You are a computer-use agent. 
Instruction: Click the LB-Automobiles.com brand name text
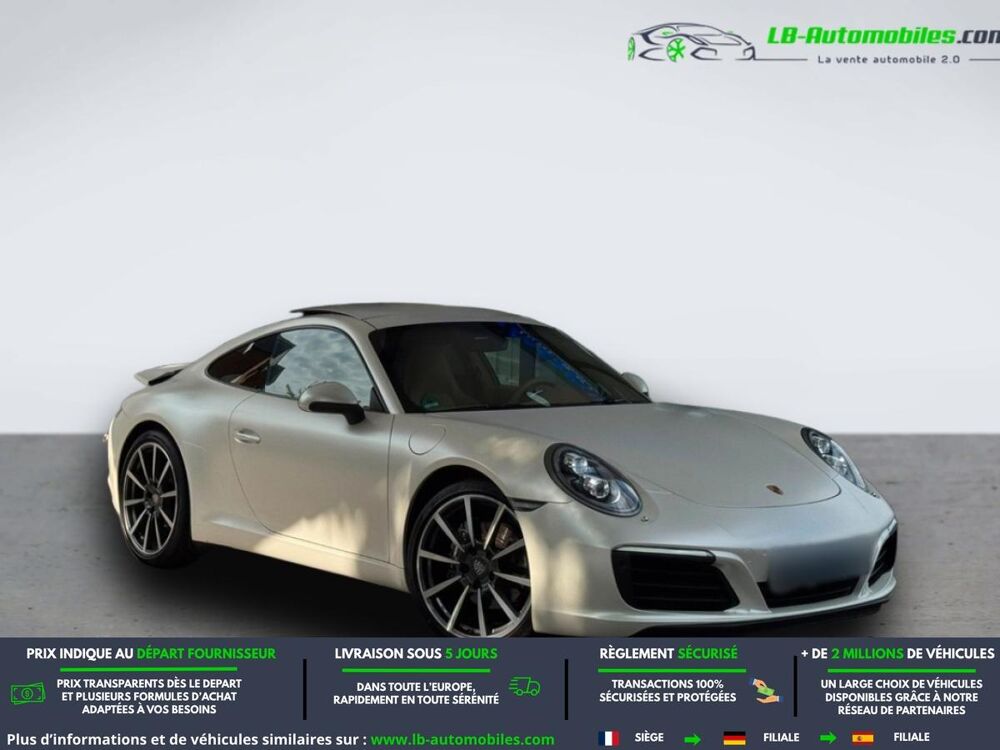click(883, 36)
